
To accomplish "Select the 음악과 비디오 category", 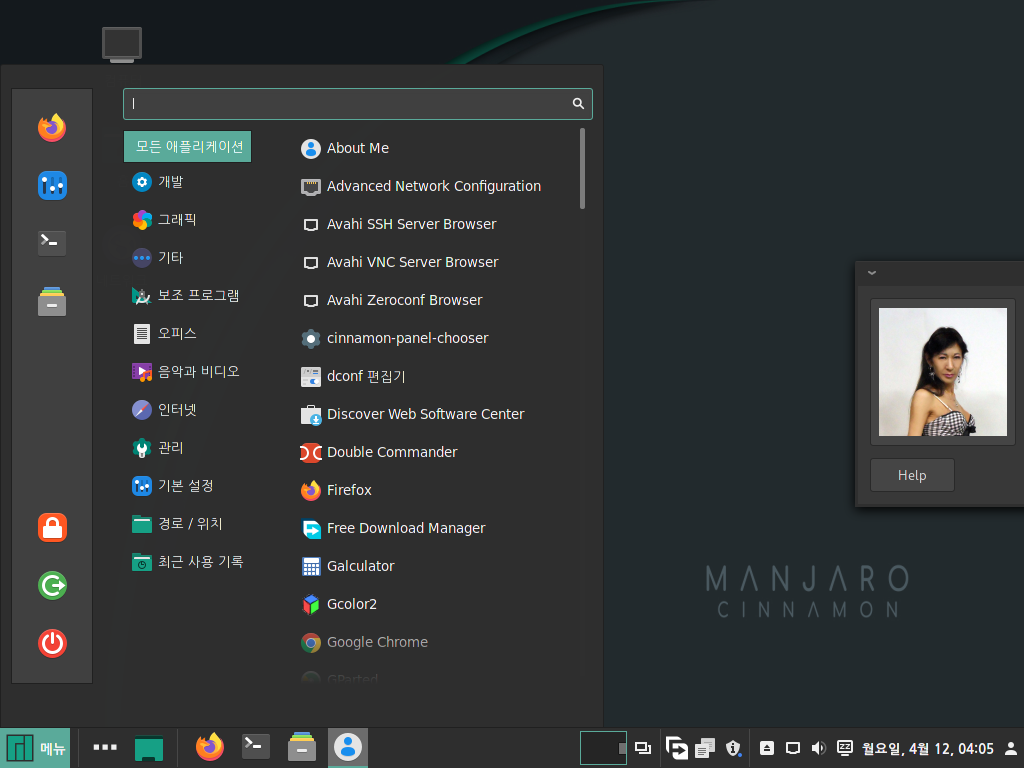I will [187, 372].
